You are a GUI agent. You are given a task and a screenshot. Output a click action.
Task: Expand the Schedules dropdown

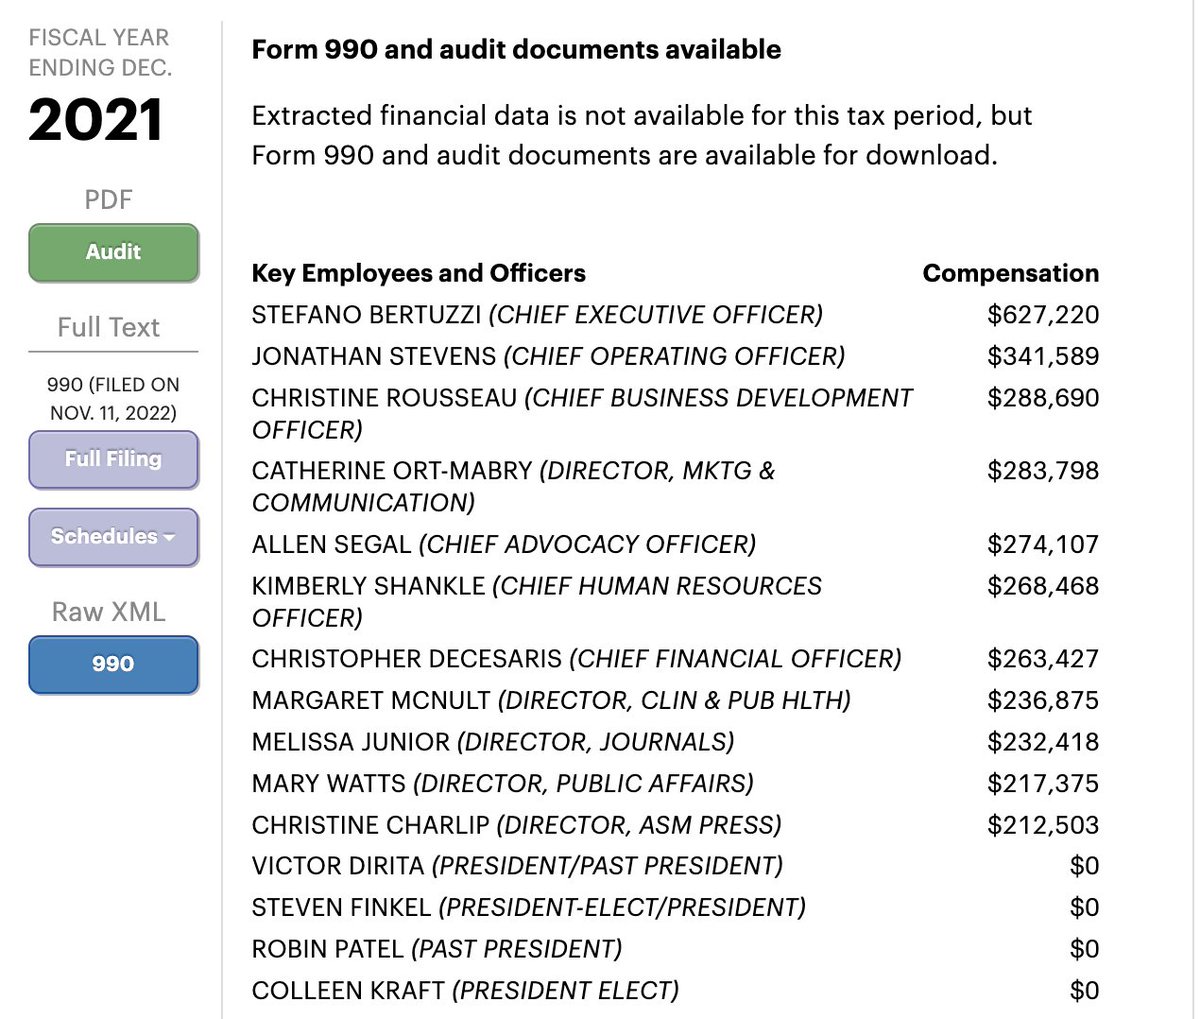pyautogui.click(x=113, y=536)
